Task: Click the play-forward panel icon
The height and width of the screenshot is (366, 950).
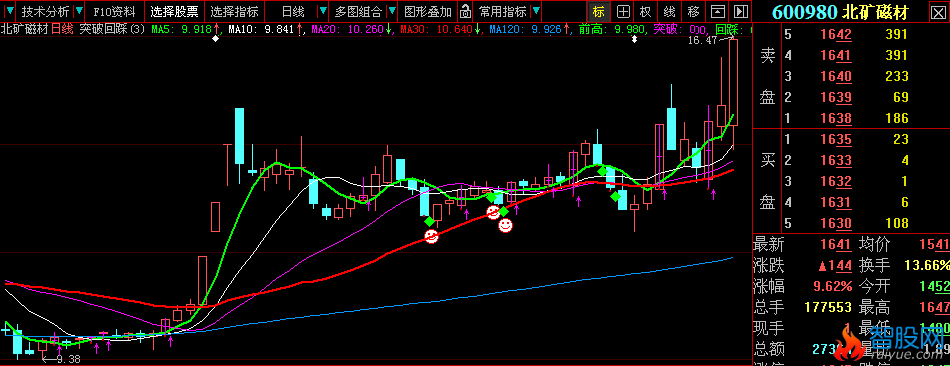Action: click(740, 11)
